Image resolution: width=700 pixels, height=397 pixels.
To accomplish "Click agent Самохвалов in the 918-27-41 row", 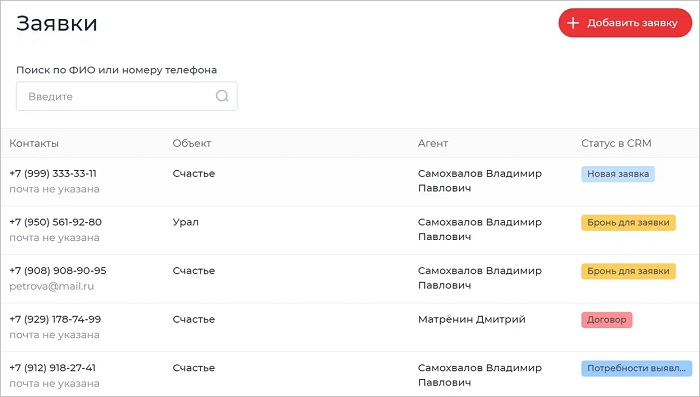I will [480, 376].
